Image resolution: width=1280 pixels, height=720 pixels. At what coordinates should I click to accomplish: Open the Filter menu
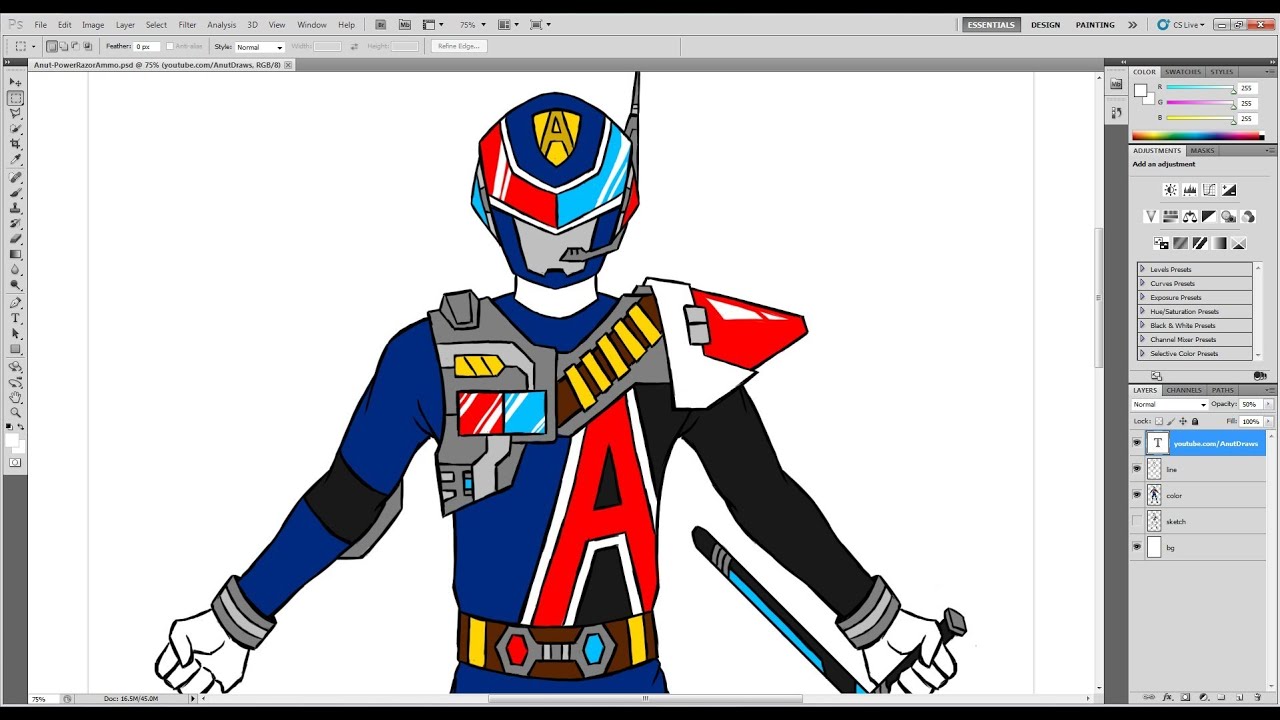click(x=187, y=25)
